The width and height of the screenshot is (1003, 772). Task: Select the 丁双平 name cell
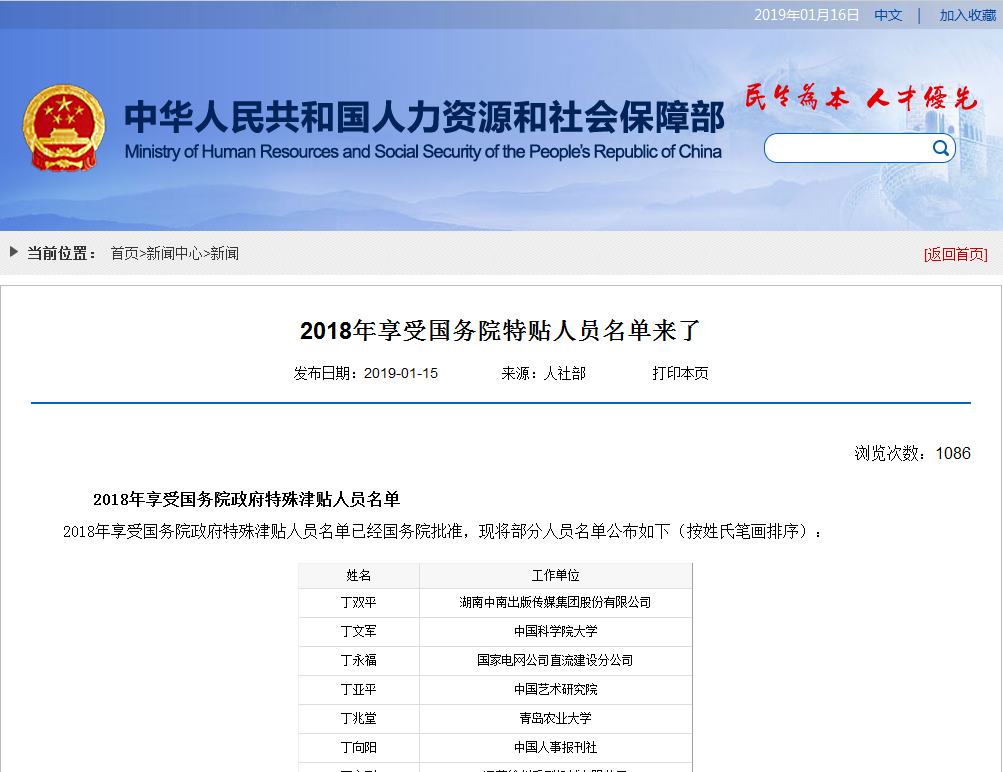(x=358, y=602)
